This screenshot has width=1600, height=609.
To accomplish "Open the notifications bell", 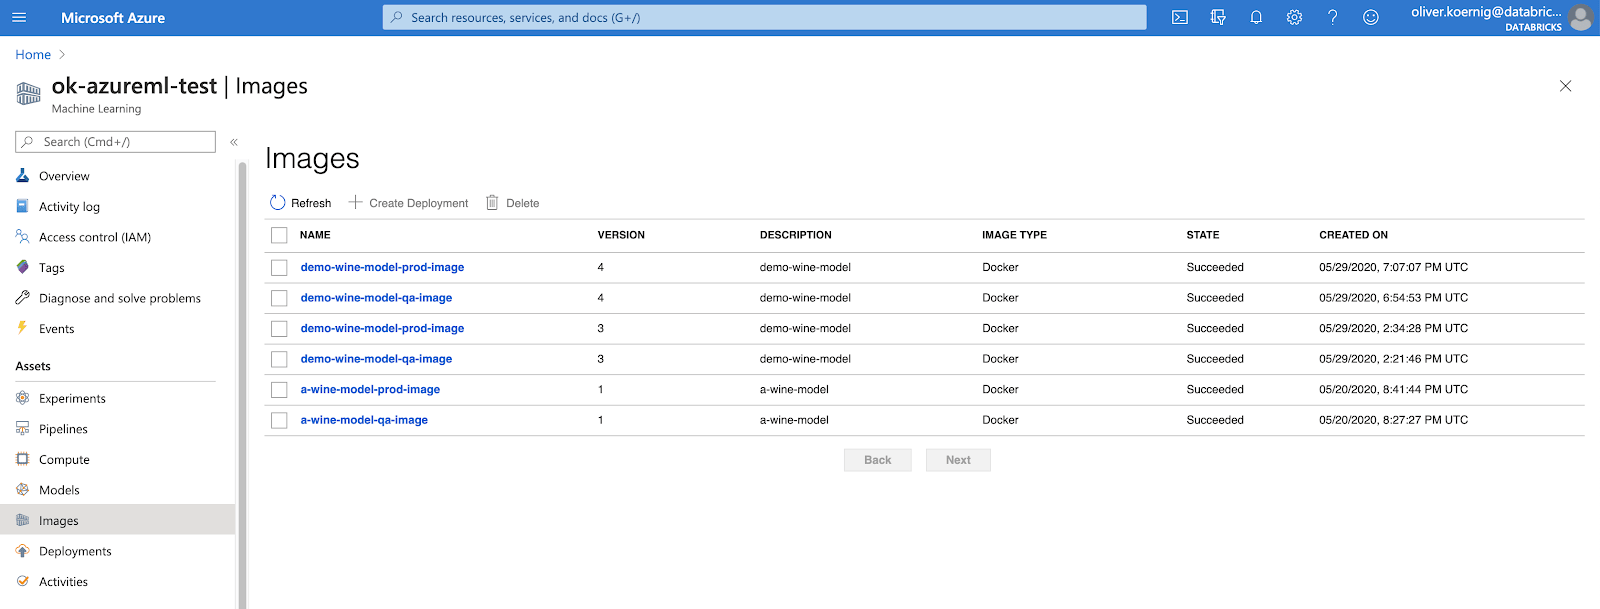I will point(1256,17).
